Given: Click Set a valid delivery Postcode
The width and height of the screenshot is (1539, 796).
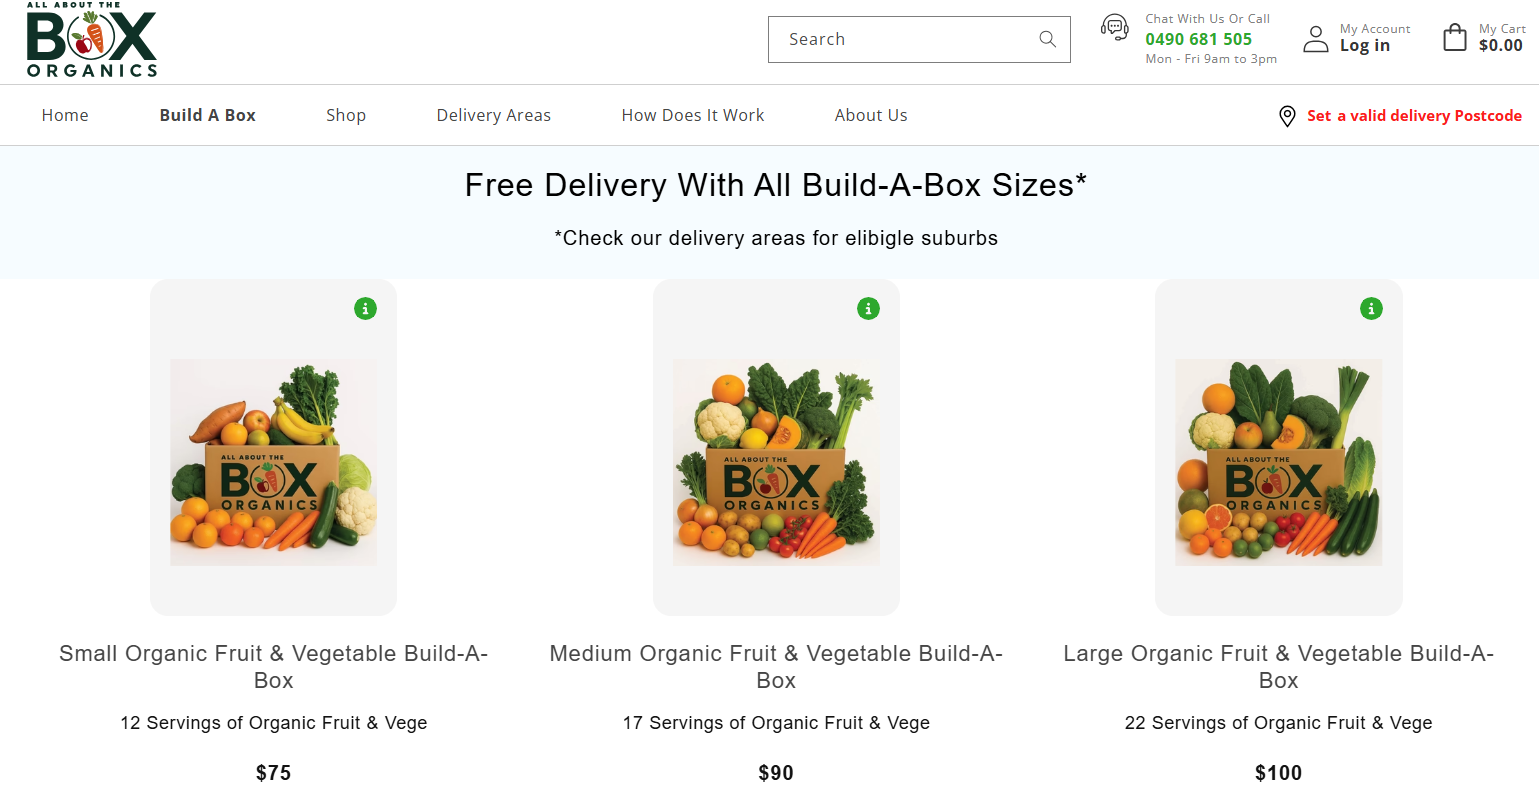Looking at the screenshot, I should point(1414,115).
